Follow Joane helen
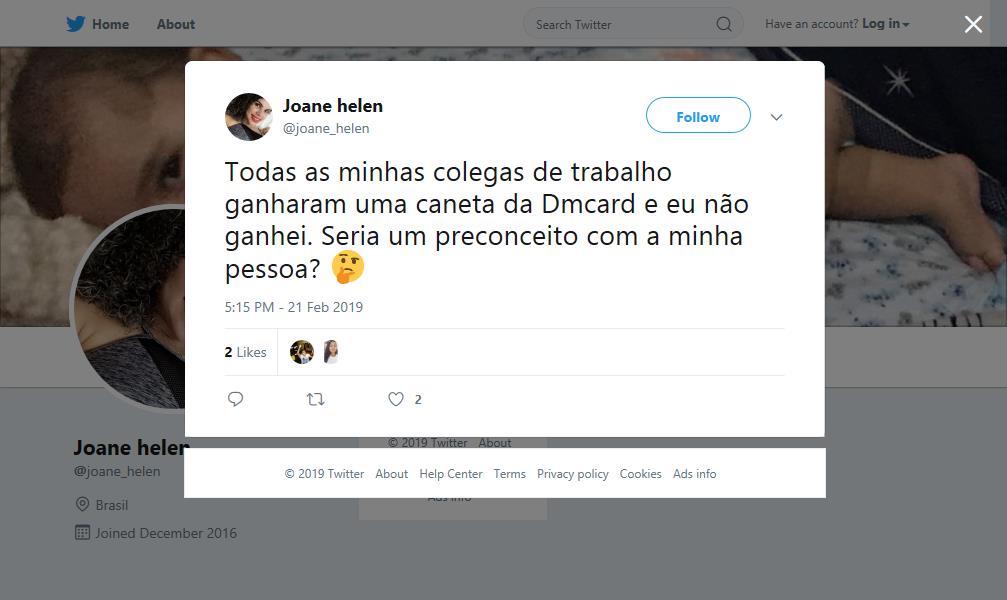Viewport: 1007px width, 600px height. pos(698,116)
